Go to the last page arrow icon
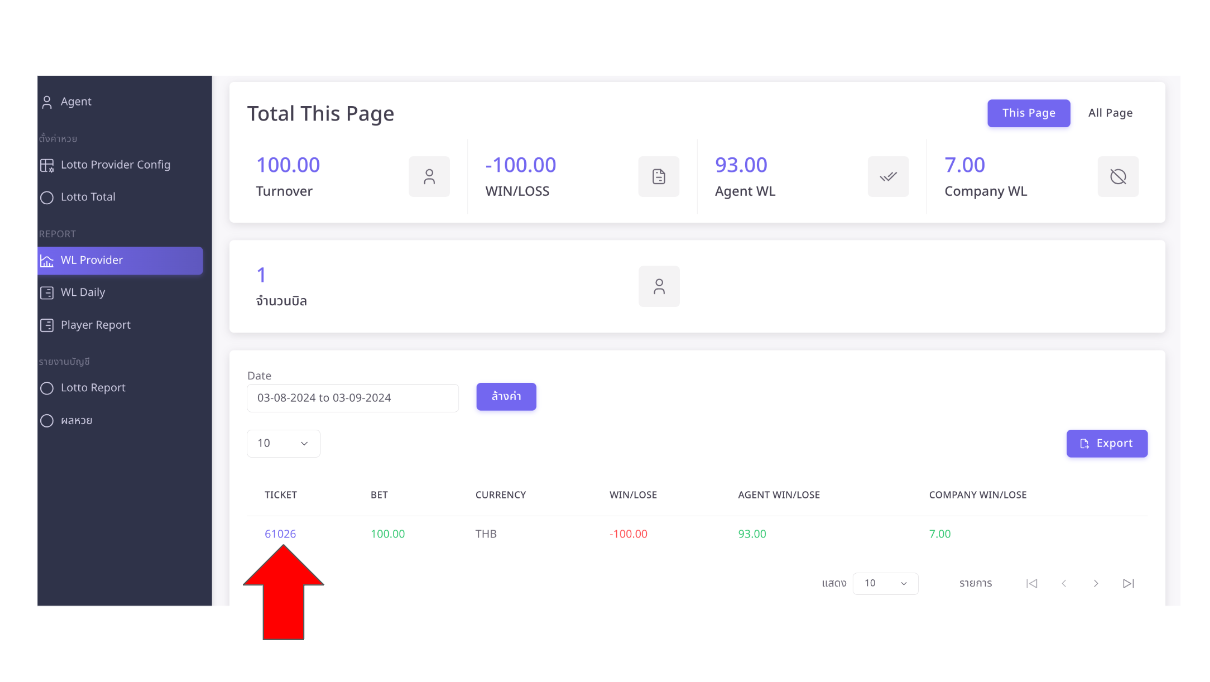 tap(1128, 584)
